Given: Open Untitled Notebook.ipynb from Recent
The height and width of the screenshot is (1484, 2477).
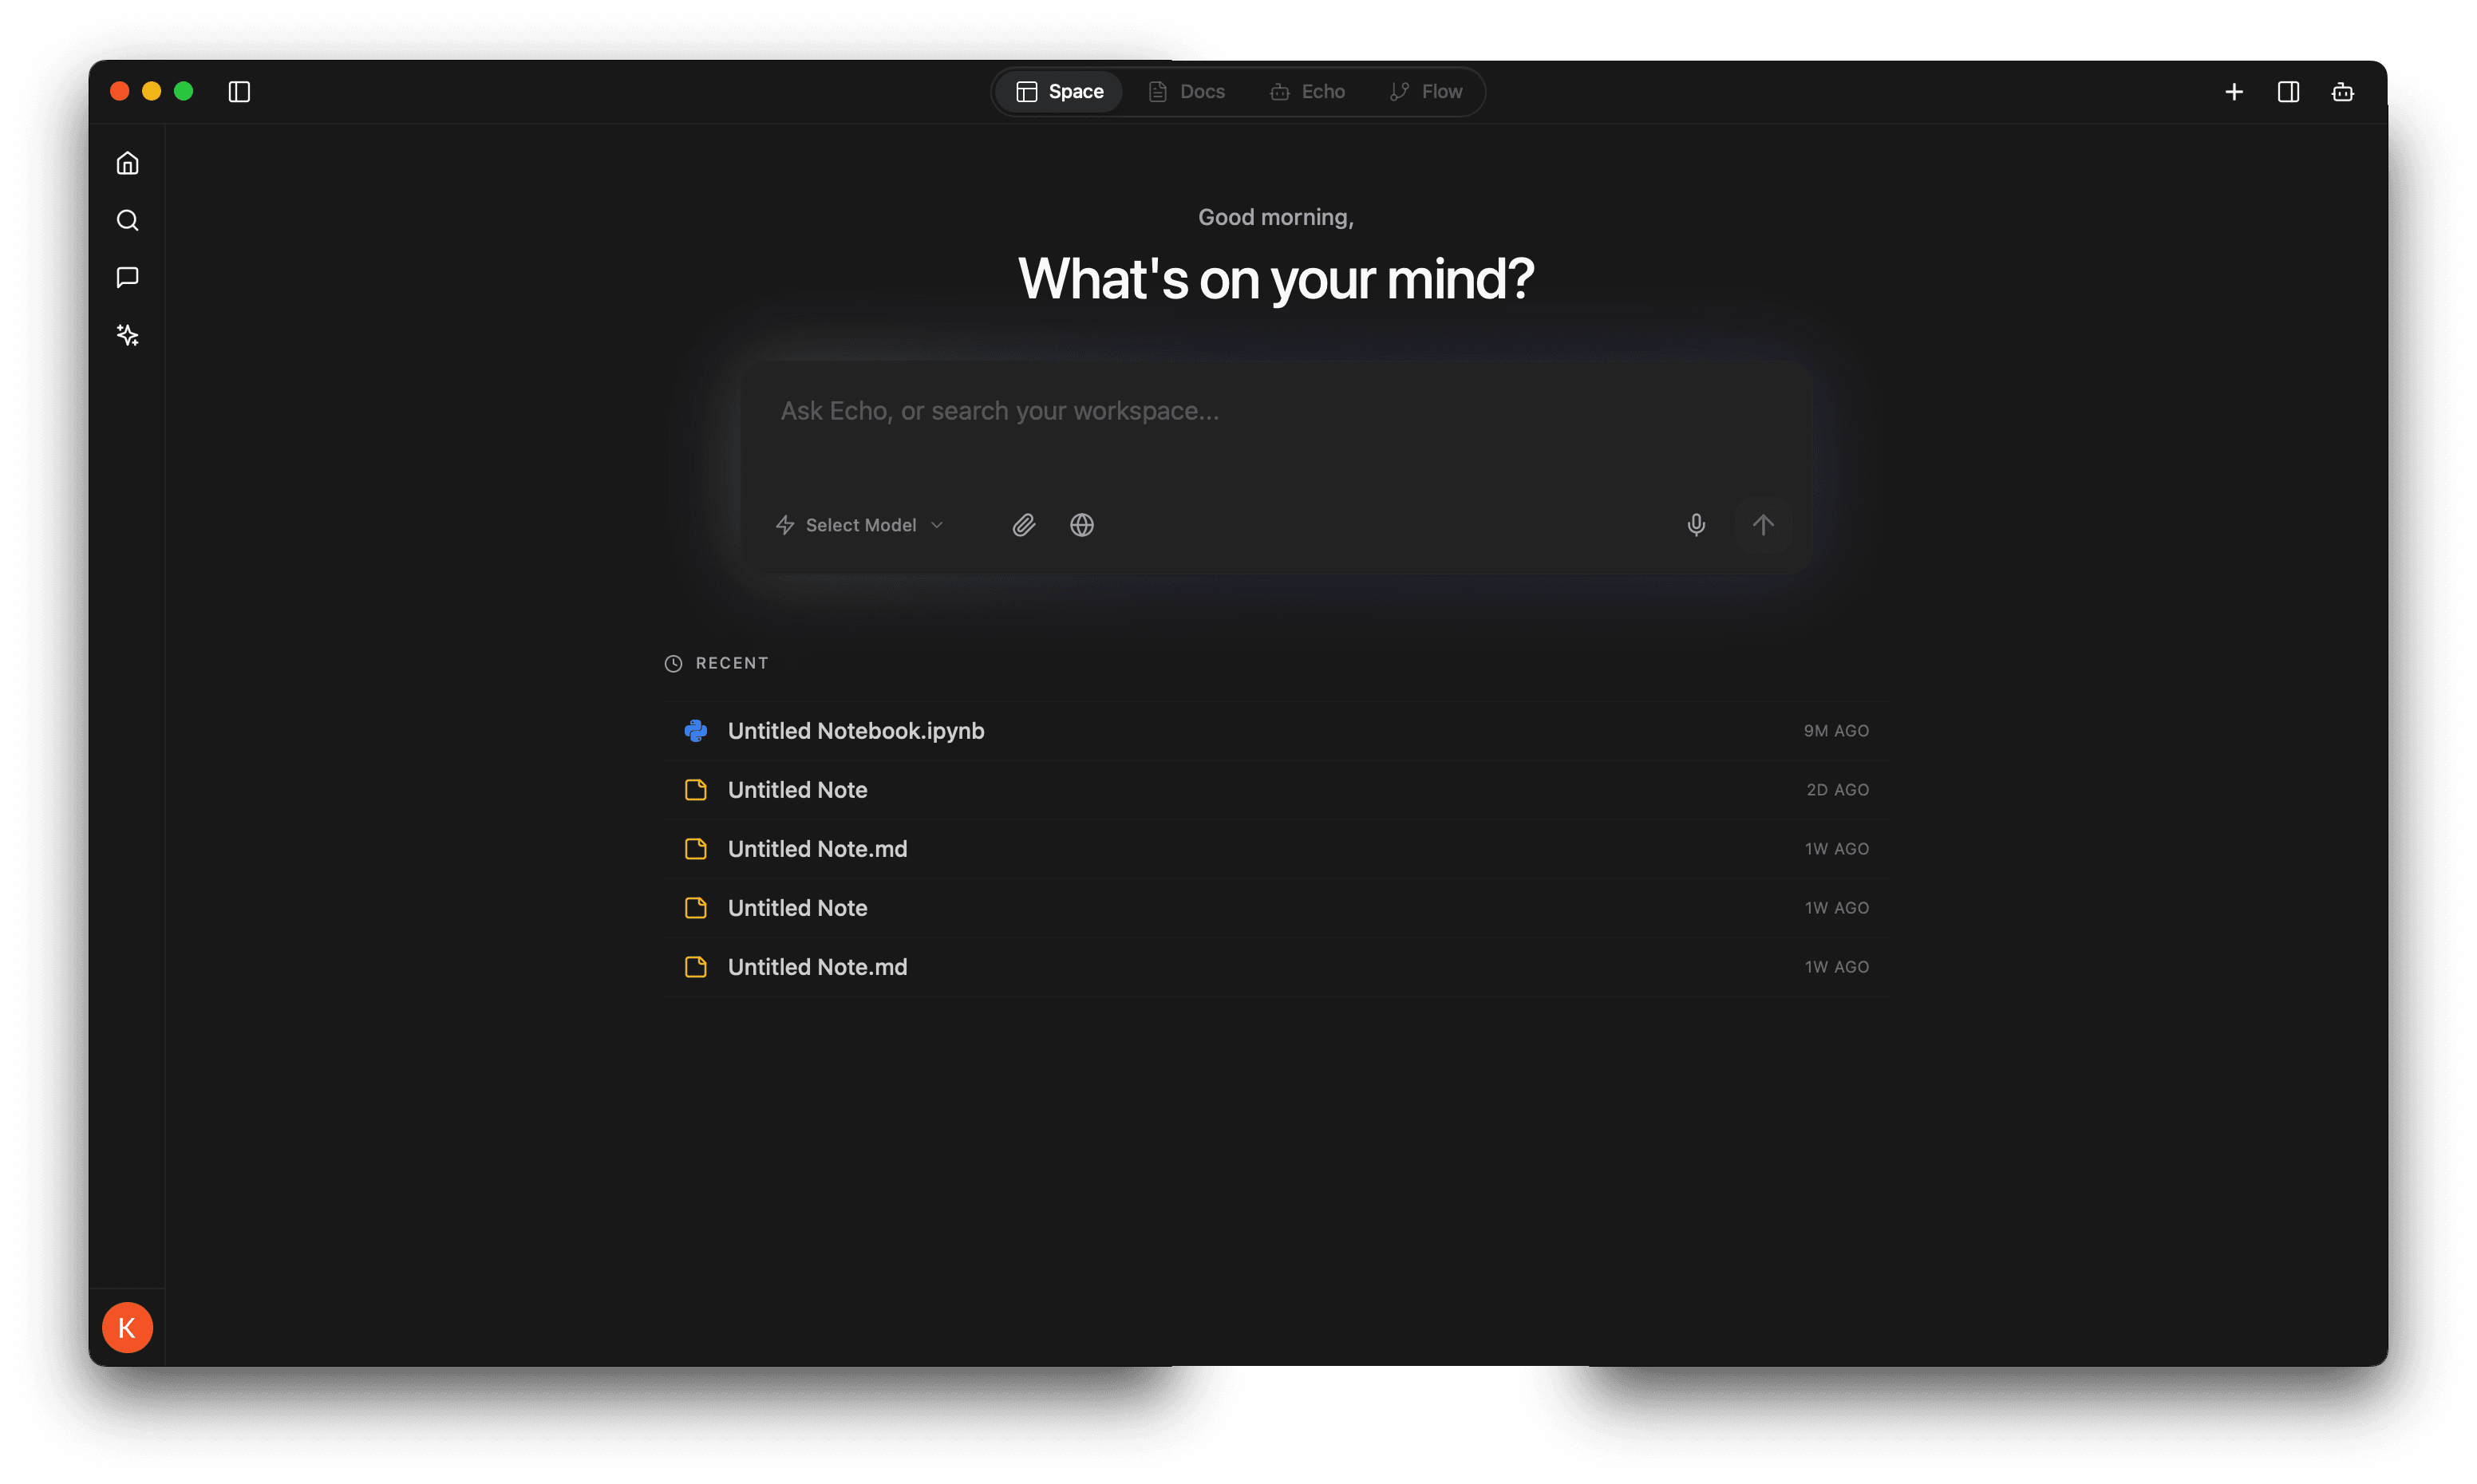Looking at the screenshot, I should click(855, 730).
